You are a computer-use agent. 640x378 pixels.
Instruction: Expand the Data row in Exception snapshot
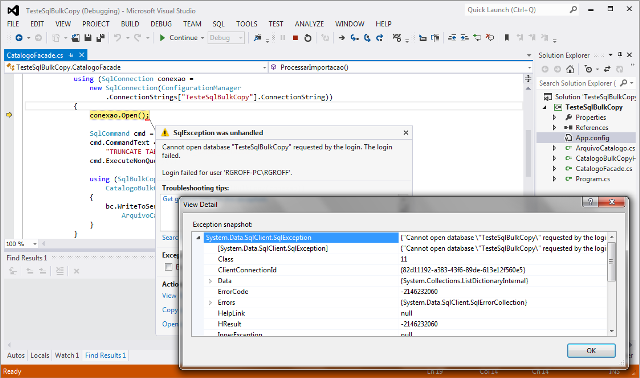pyautogui.click(x=210, y=281)
